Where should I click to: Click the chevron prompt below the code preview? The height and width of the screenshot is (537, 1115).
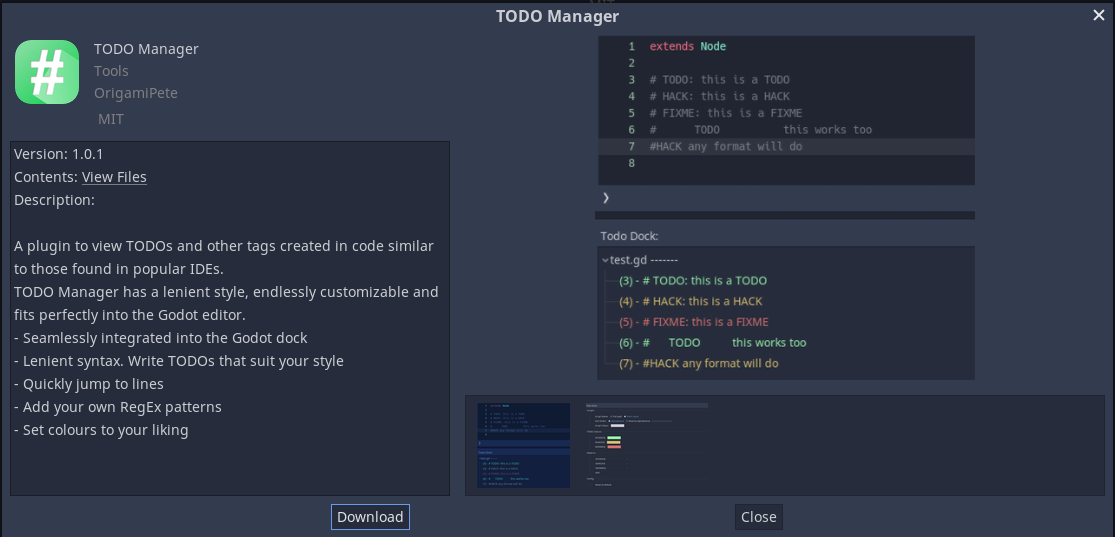coord(606,198)
